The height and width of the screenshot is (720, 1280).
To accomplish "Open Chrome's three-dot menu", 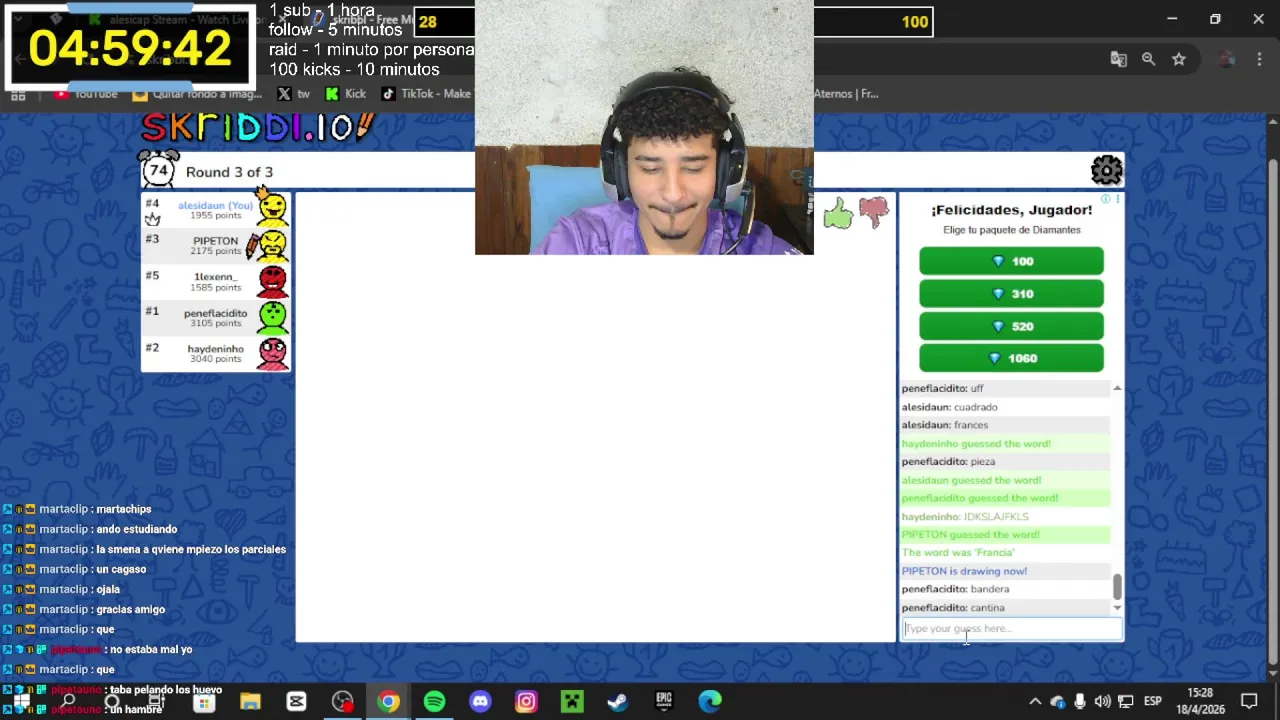I will (1257, 60).
